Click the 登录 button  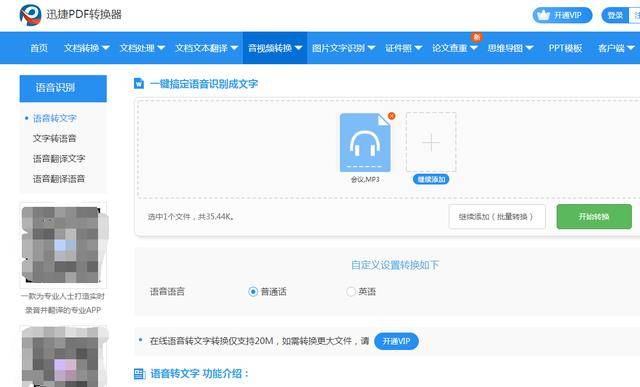(x=615, y=16)
